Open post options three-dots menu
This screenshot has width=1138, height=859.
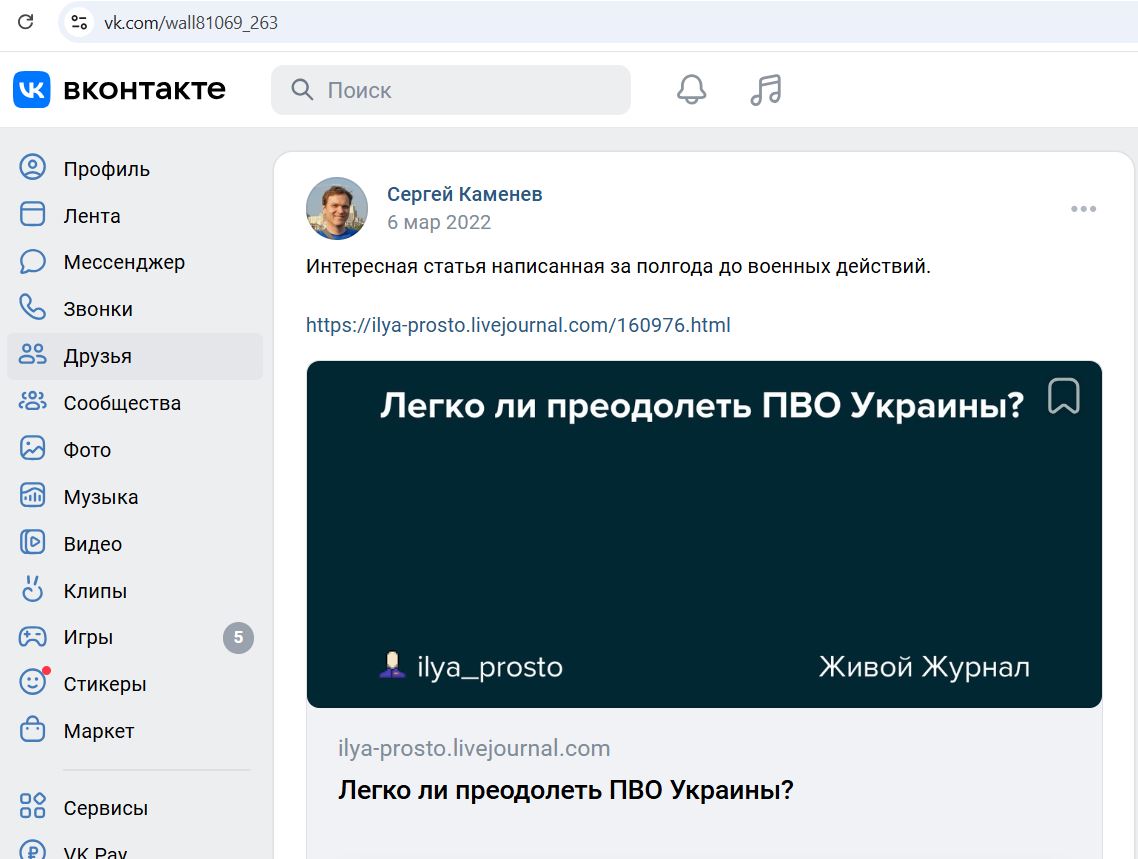point(1083,209)
